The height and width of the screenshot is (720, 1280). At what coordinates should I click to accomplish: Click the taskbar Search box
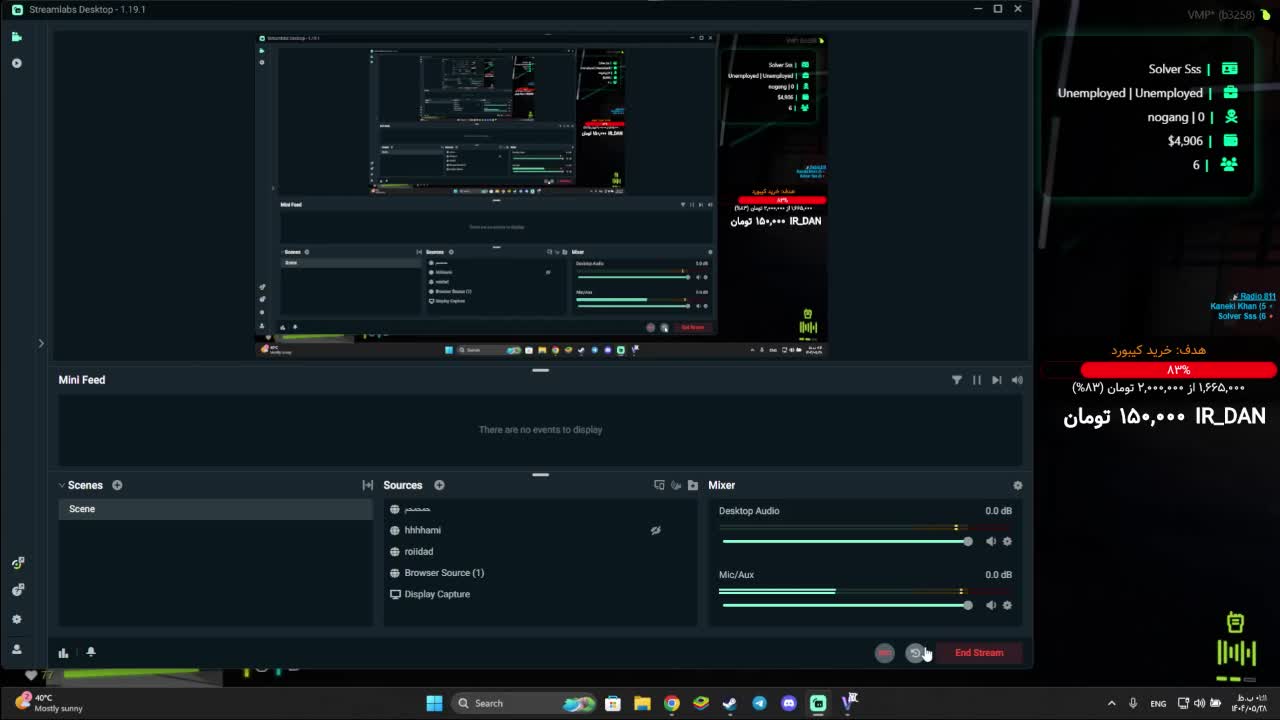pos(523,703)
